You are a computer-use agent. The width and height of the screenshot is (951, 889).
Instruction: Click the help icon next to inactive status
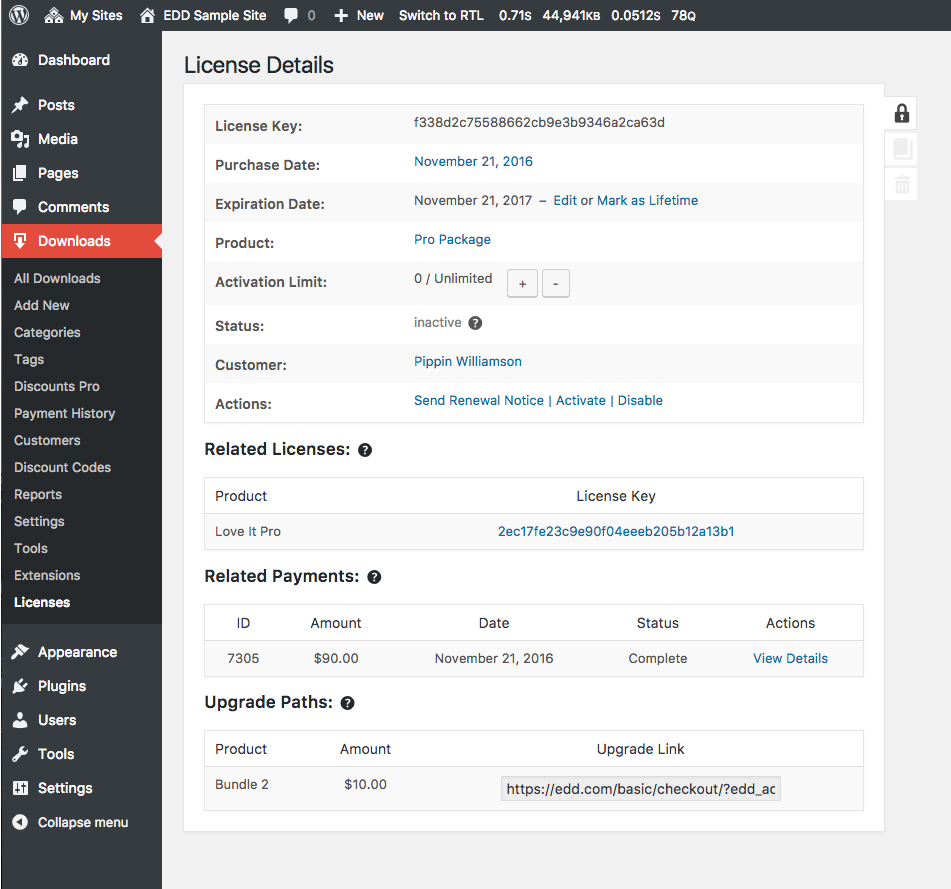(x=475, y=323)
